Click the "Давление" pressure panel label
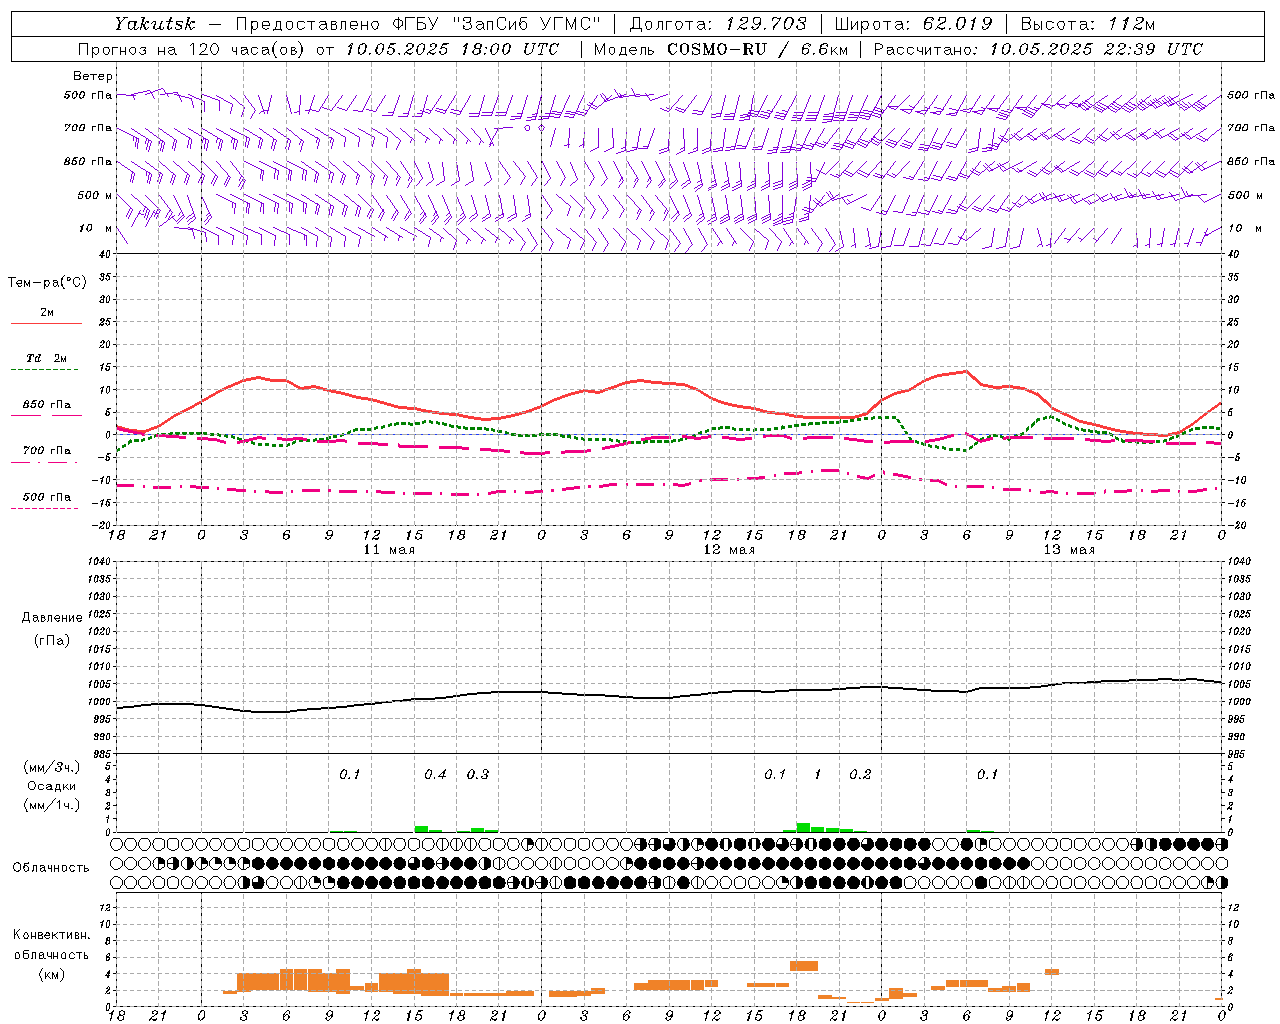Viewport: 1280px width, 1024px height. [52, 618]
